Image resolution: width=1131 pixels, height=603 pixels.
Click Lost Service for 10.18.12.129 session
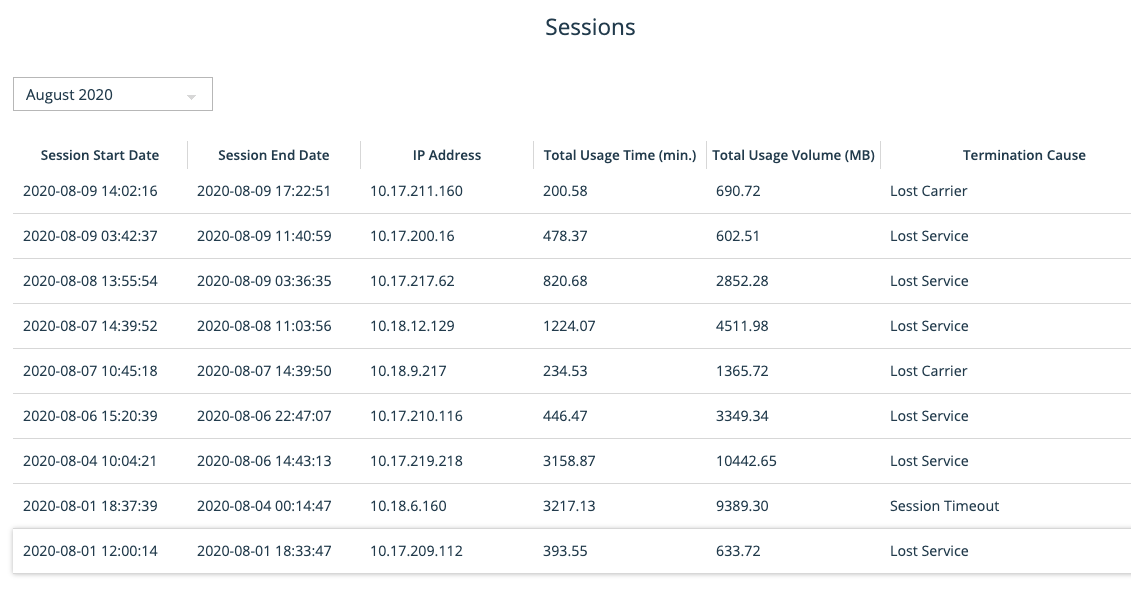[x=929, y=326]
